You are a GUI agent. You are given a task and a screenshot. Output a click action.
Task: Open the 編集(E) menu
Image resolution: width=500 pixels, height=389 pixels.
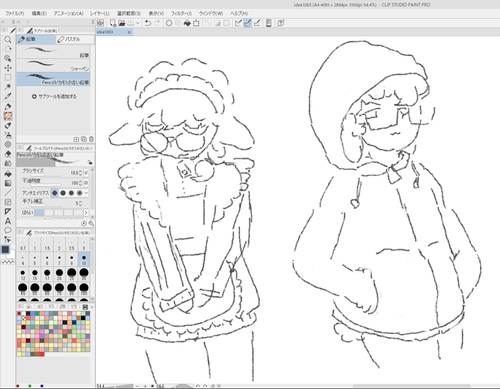pos(39,14)
